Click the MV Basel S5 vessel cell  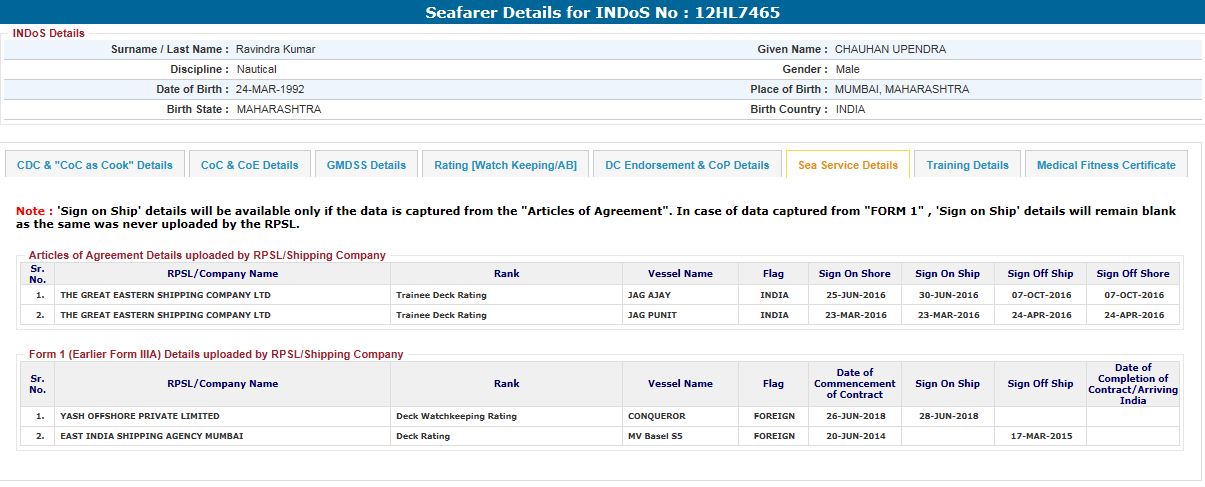click(655, 436)
